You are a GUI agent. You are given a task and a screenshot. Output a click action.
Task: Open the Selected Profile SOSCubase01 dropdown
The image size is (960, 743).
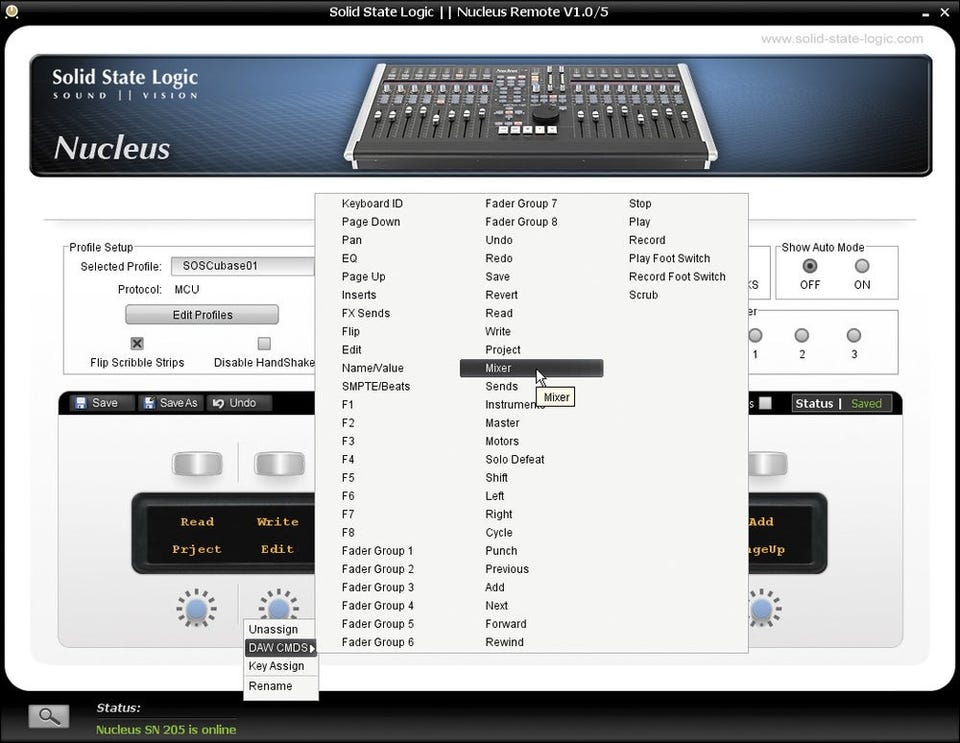click(x=242, y=266)
